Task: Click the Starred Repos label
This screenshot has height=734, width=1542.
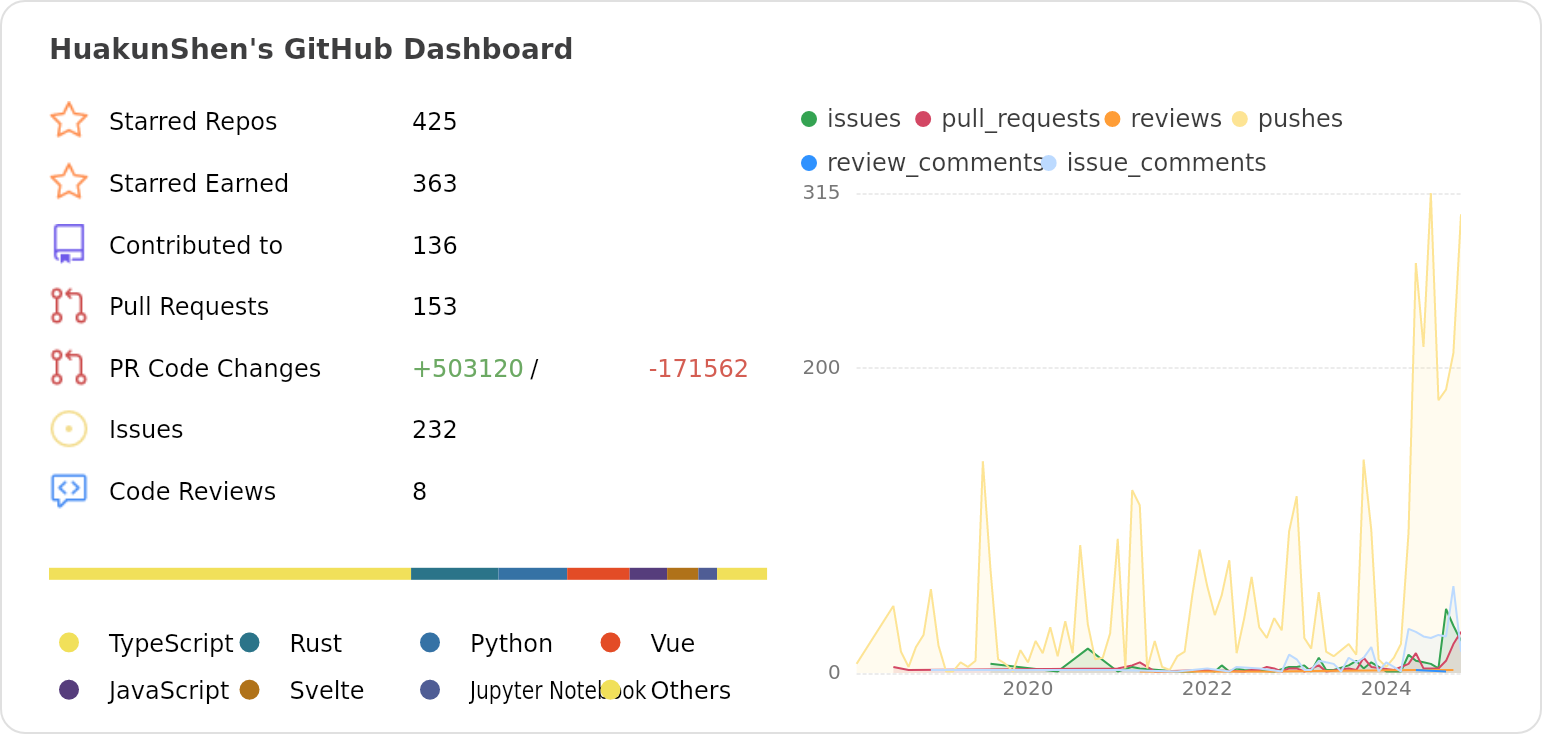Action: (x=193, y=122)
